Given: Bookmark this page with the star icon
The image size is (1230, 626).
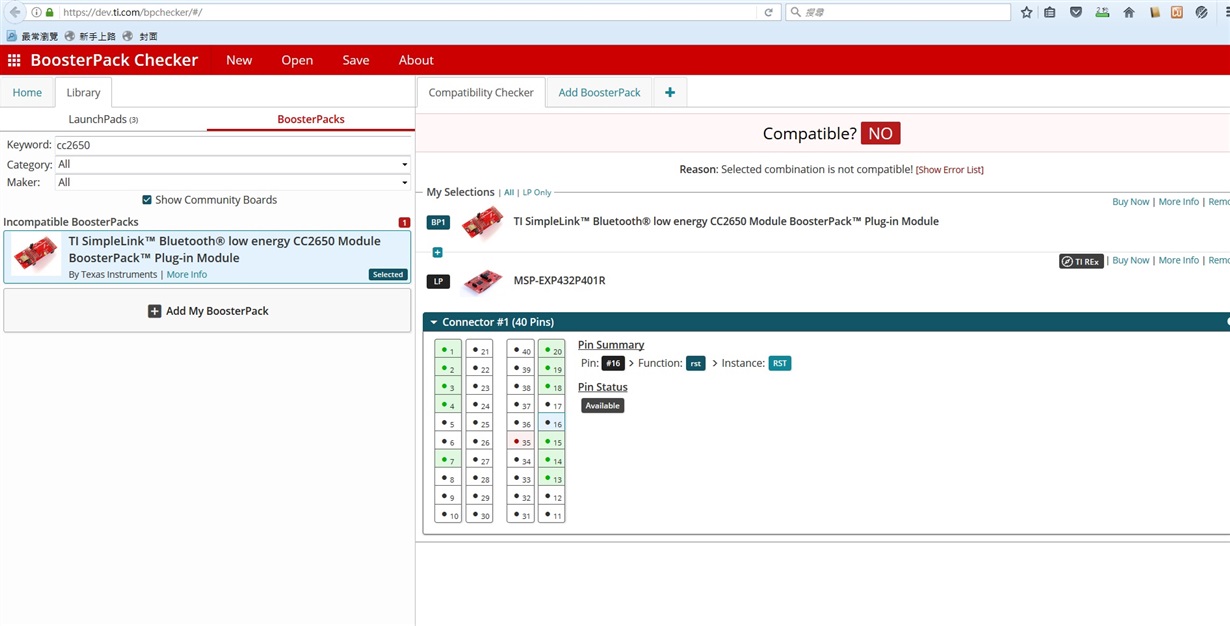Looking at the screenshot, I should point(1026,12).
